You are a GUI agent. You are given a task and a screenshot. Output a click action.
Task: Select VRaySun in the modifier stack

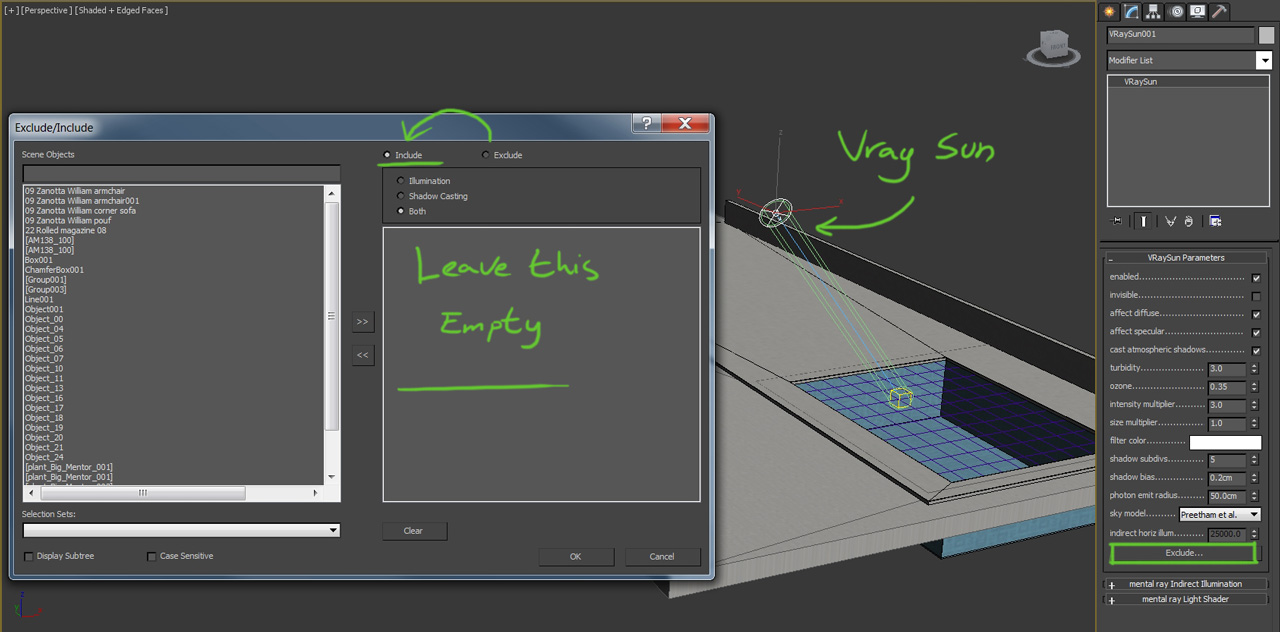(x=1140, y=82)
